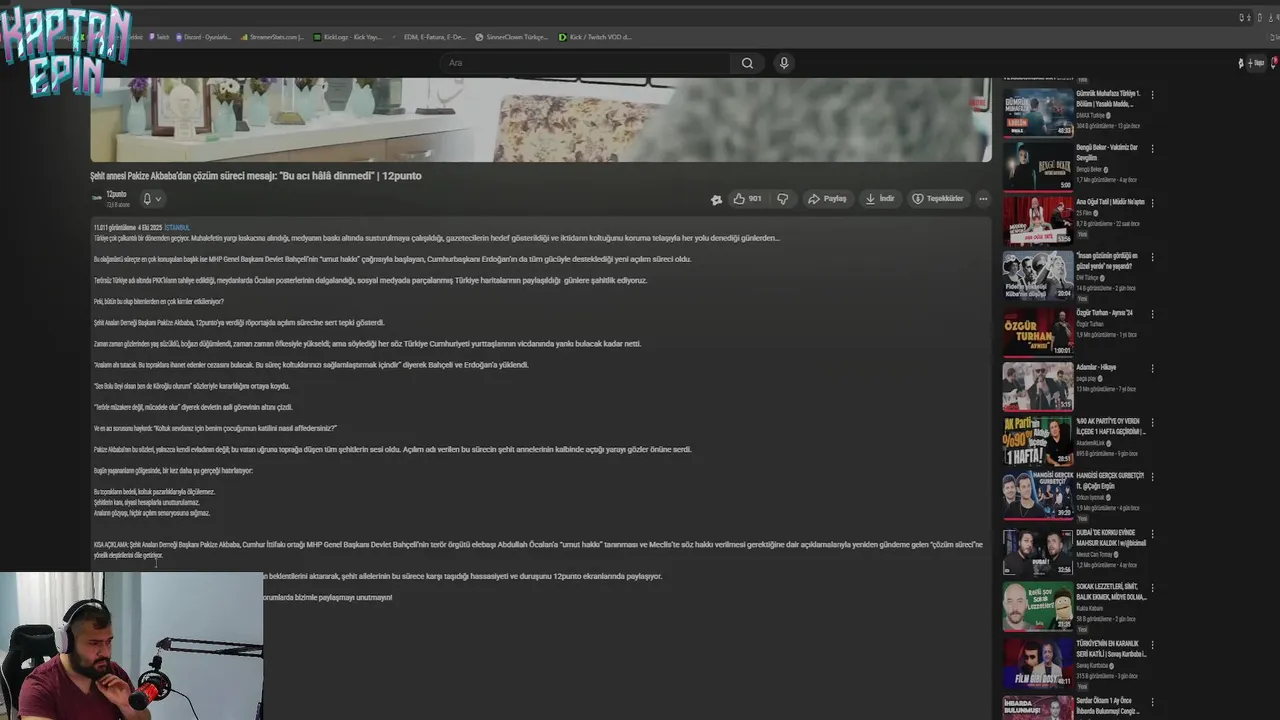The image size is (1280, 720).
Task: Open Ana Oğul Tatil video thumbnail
Action: pyautogui.click(x=1038, y=221)
